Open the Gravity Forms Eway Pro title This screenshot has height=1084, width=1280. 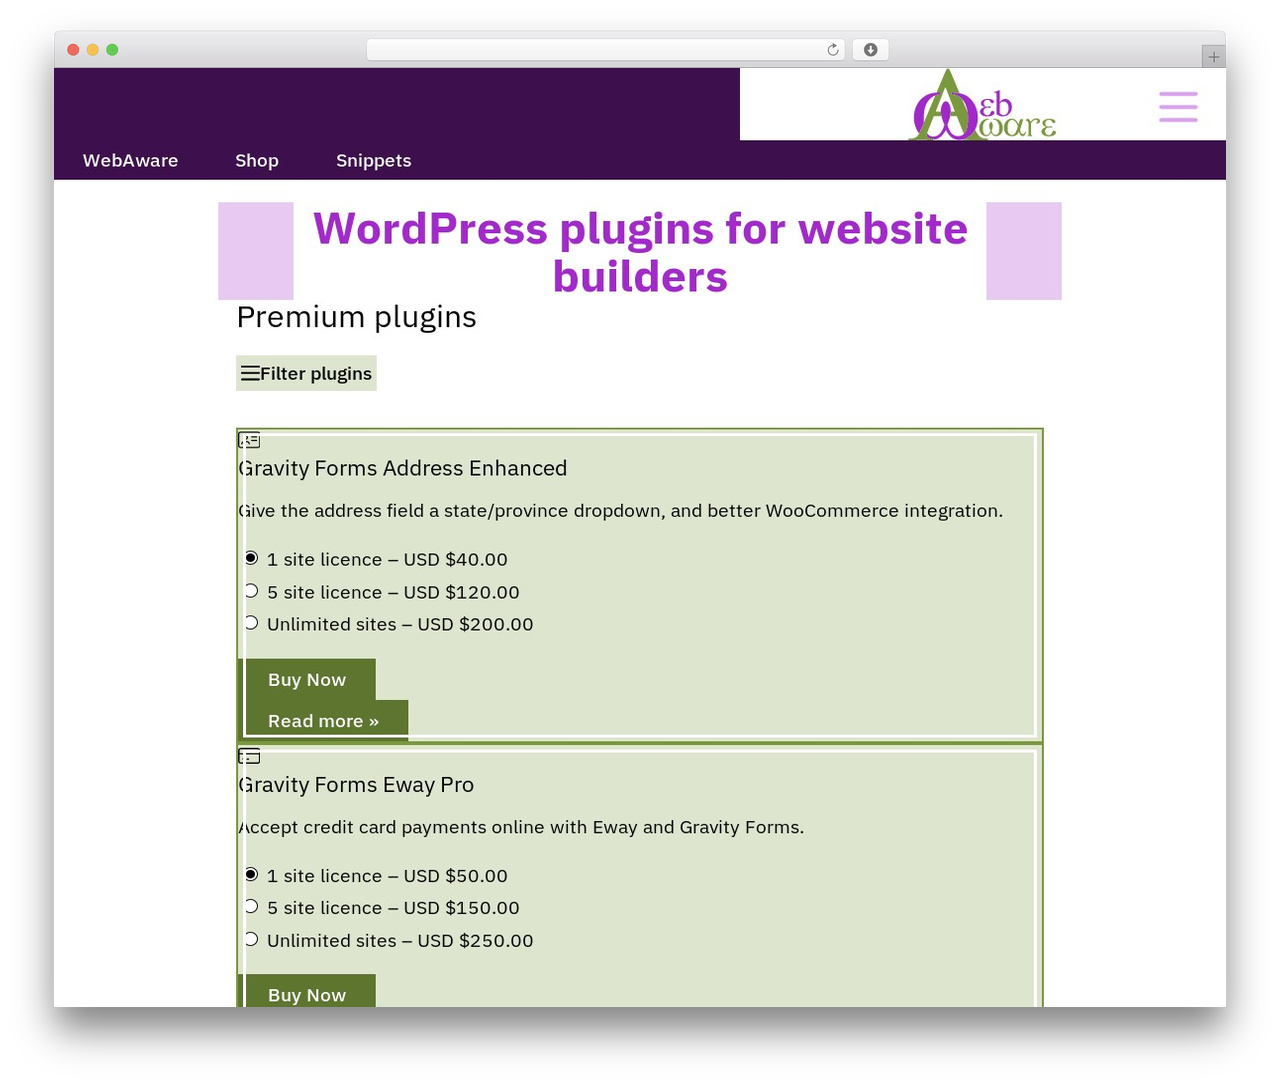tap(356, 784)
